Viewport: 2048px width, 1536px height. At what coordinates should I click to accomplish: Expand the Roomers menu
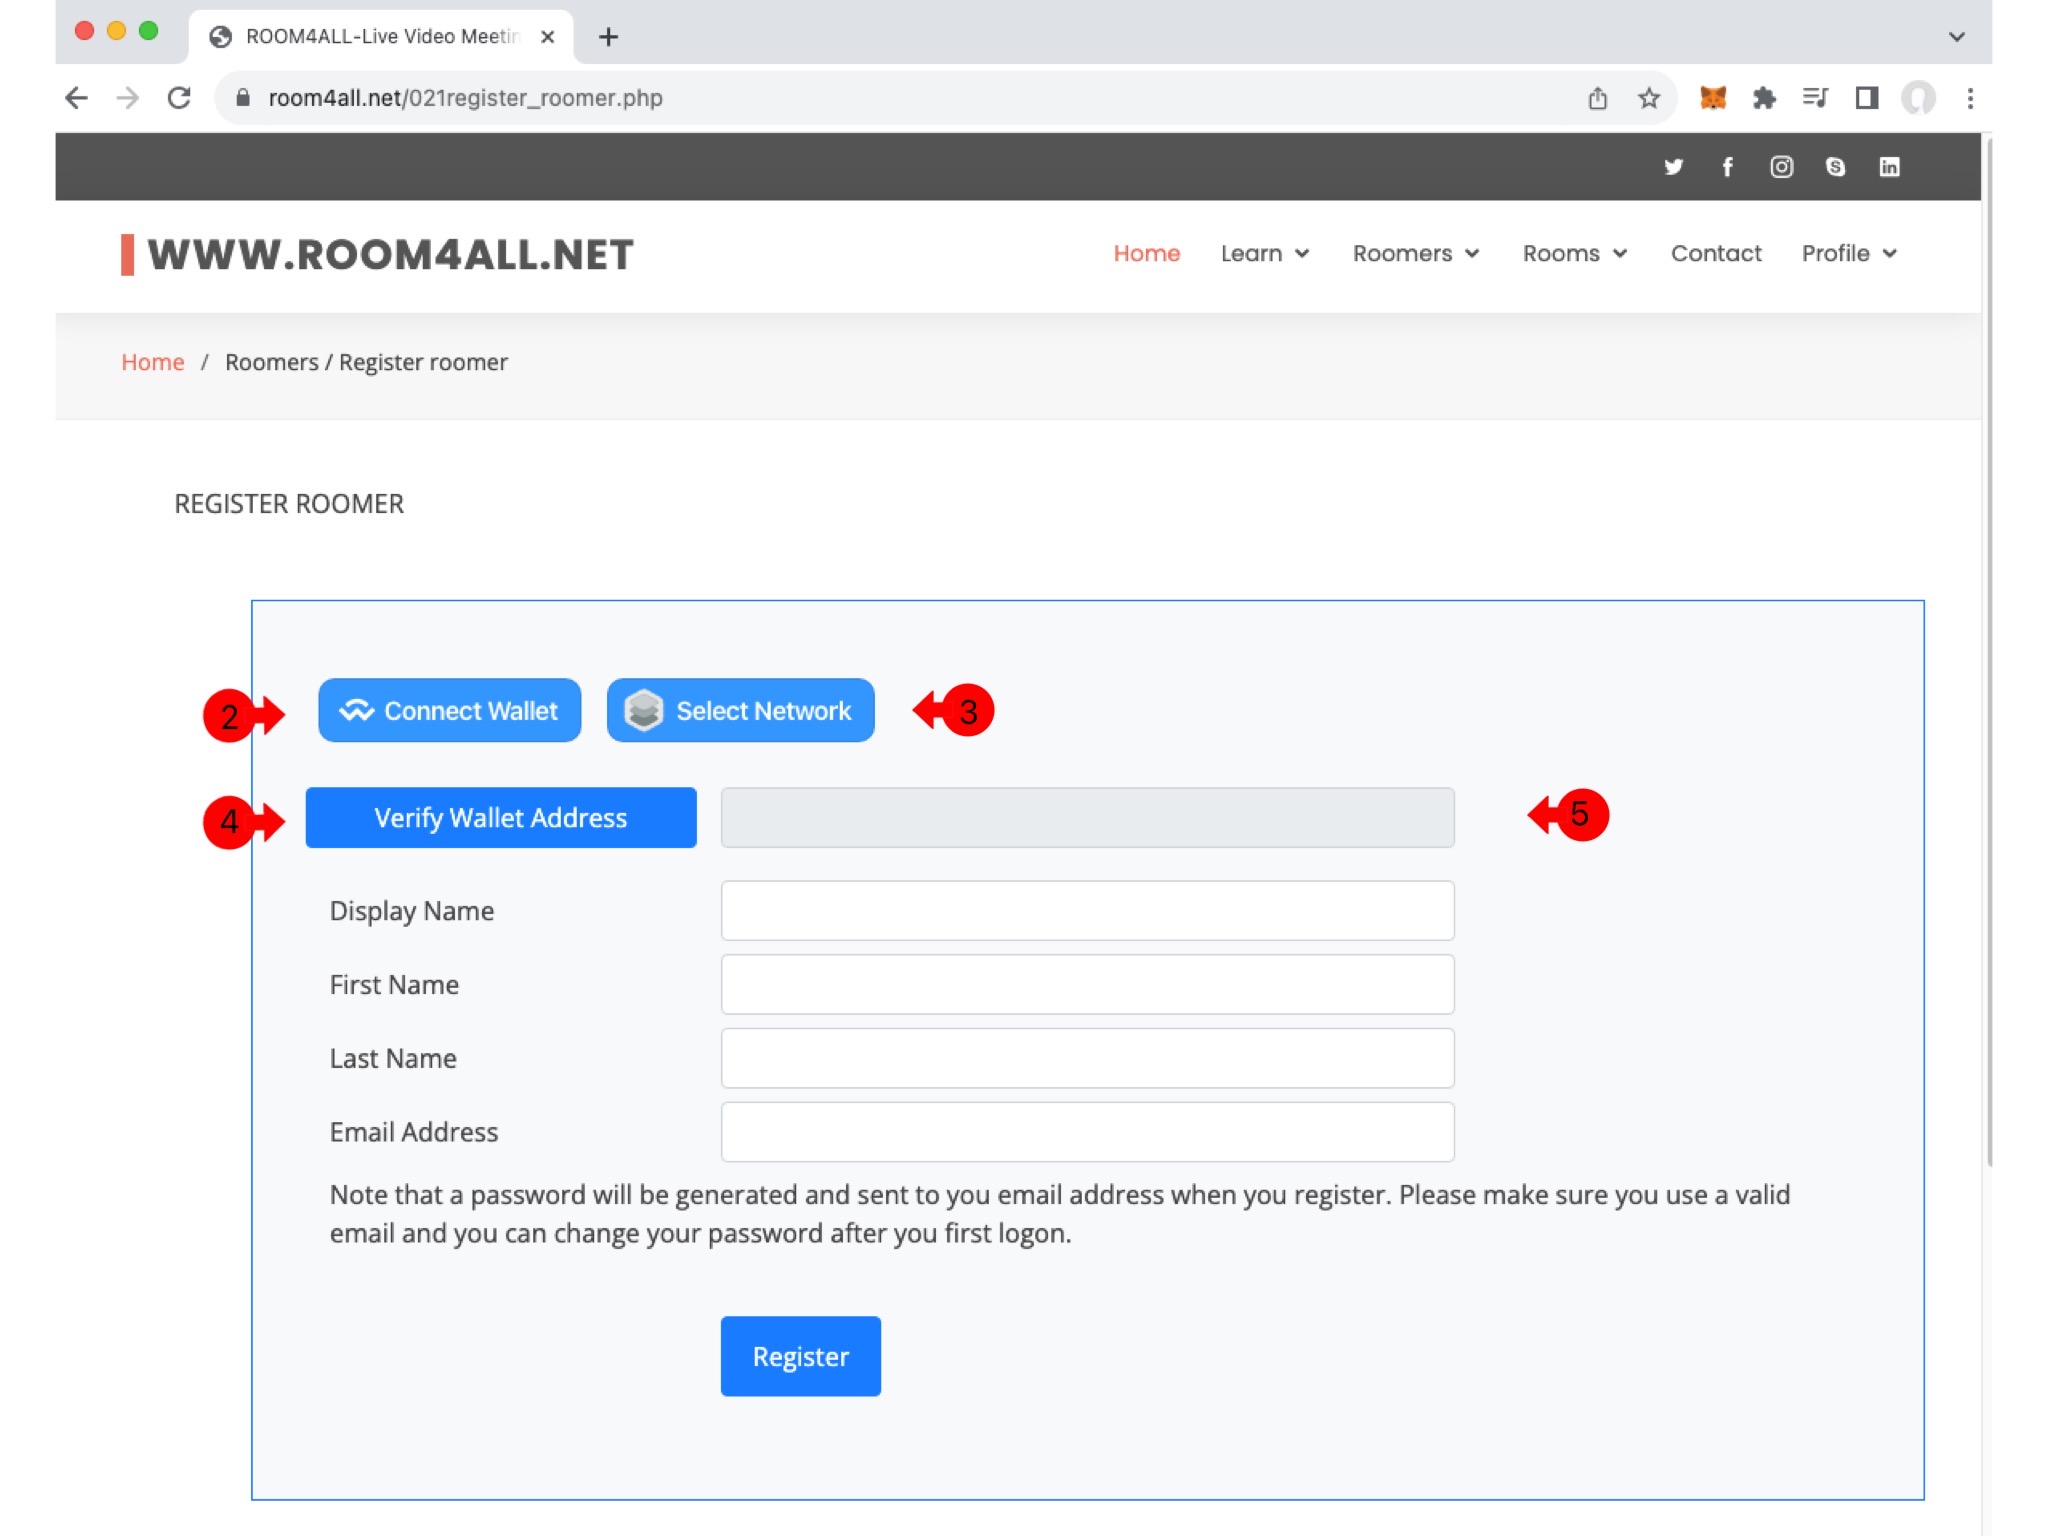(x=1415, y=253)
